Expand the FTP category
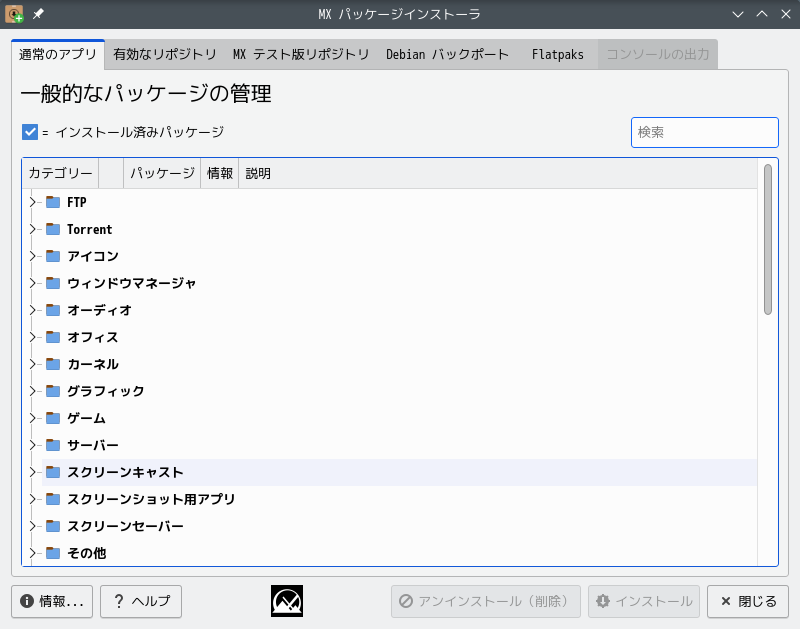The width and height of the screenshot is (800, 629). (33, 202)
